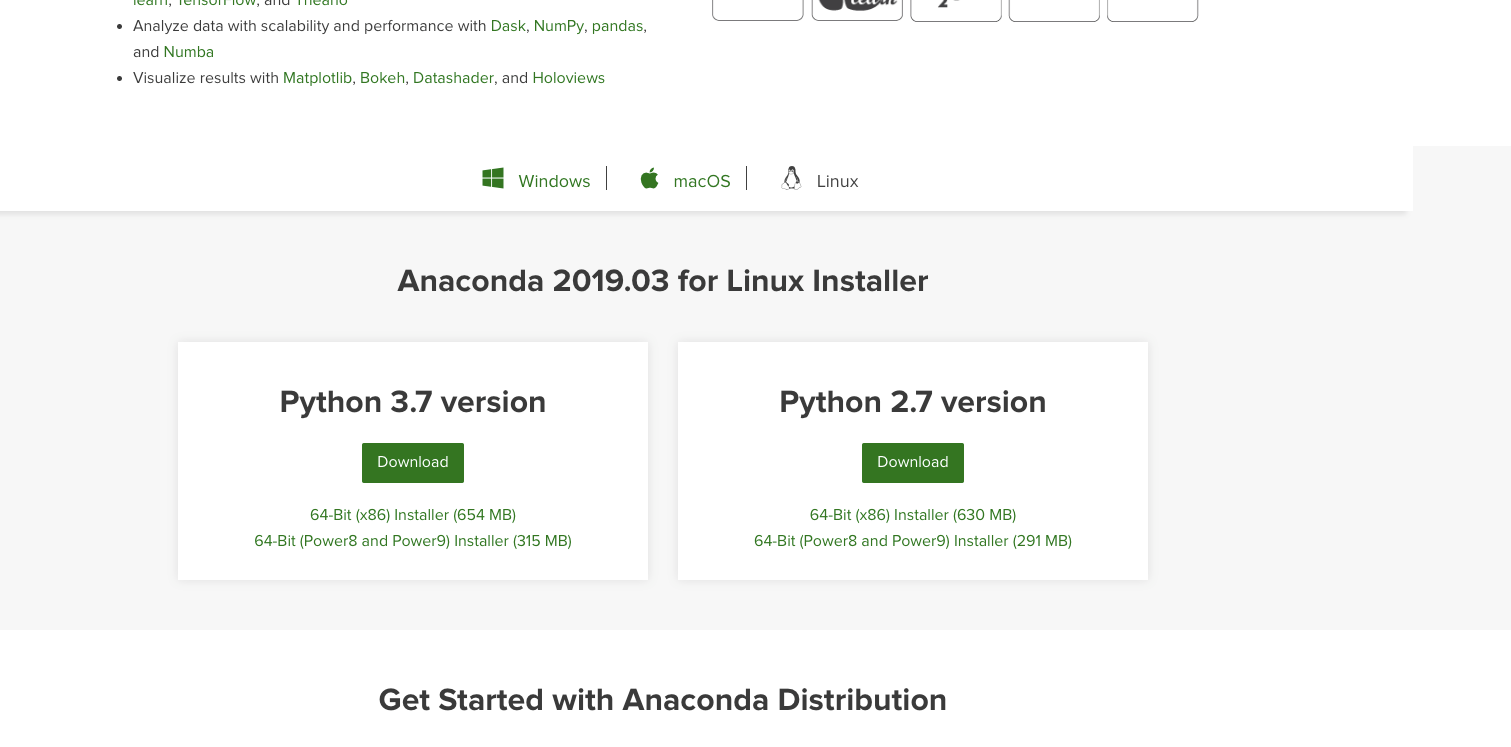Follow the pandas link
1511x747 pixels.
[617, 26]
